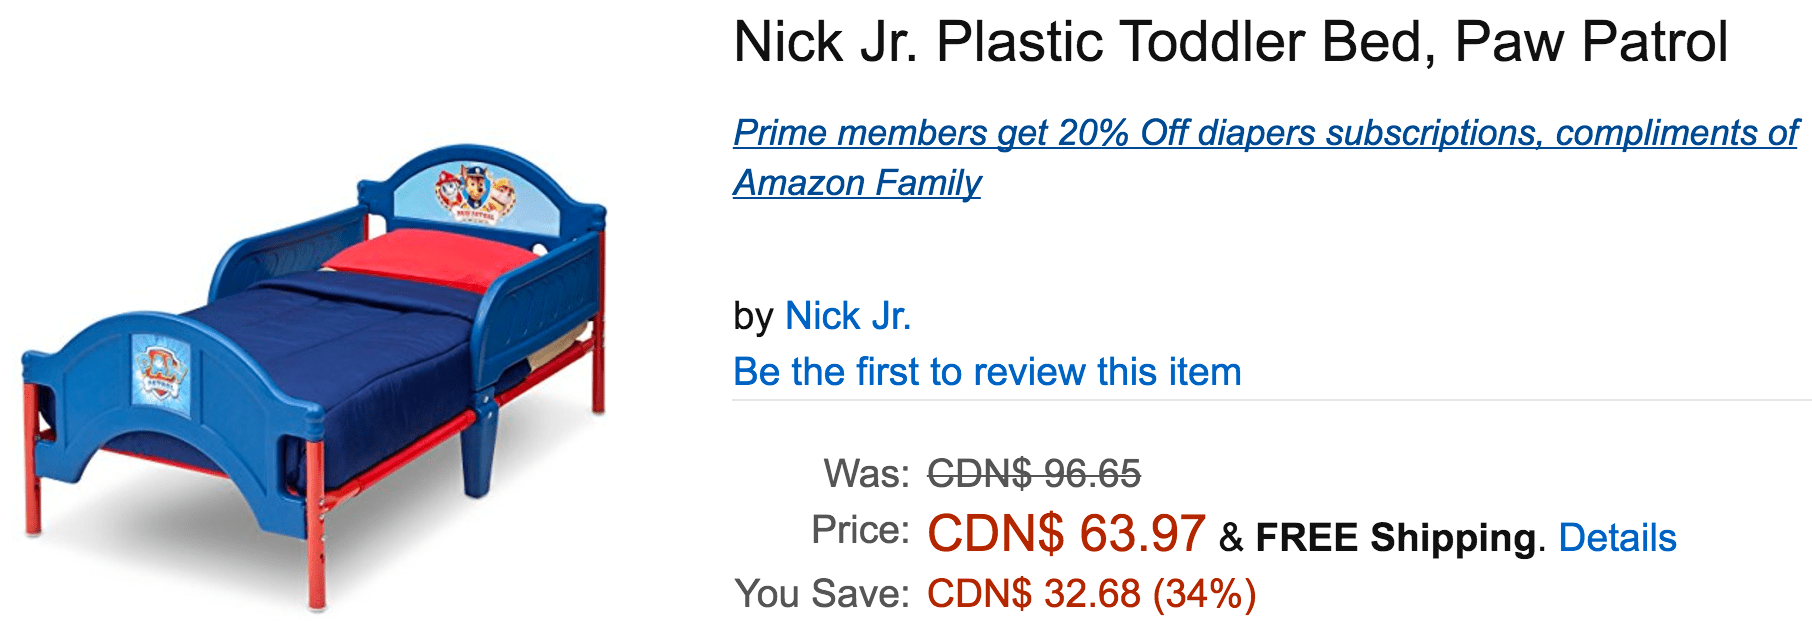Open the Nick Jr. brand link

coord(848,316)
